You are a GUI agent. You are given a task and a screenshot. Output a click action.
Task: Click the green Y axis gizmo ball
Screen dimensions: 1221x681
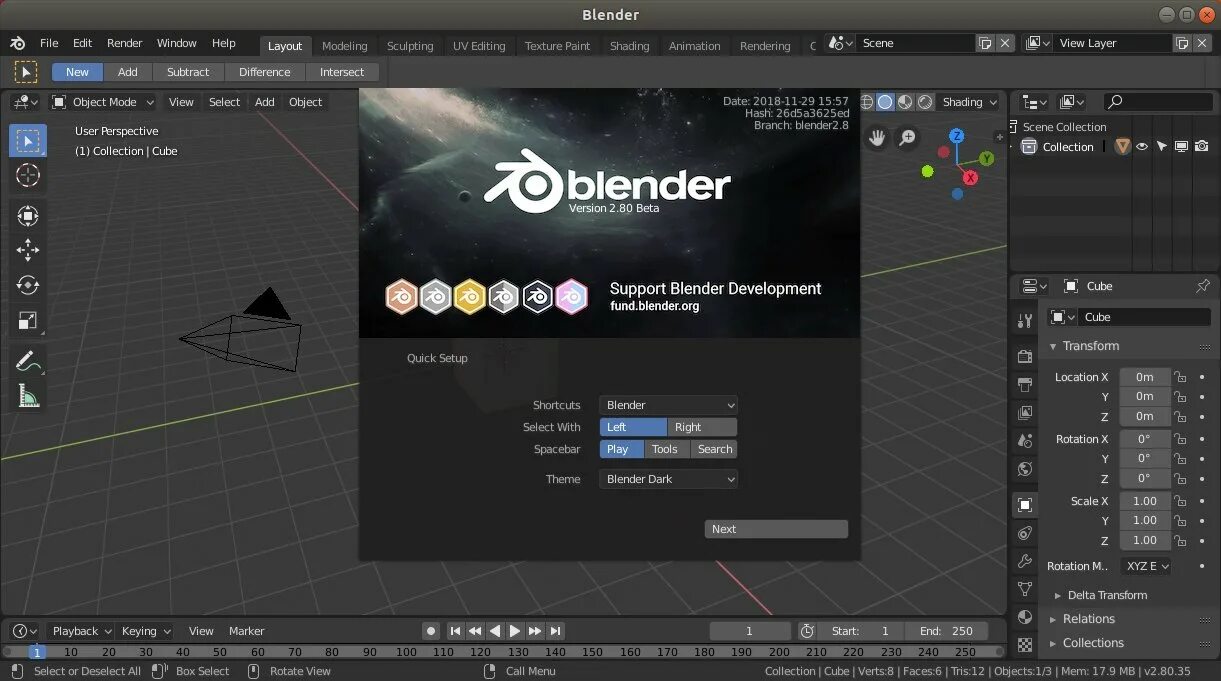pos(987,158)
